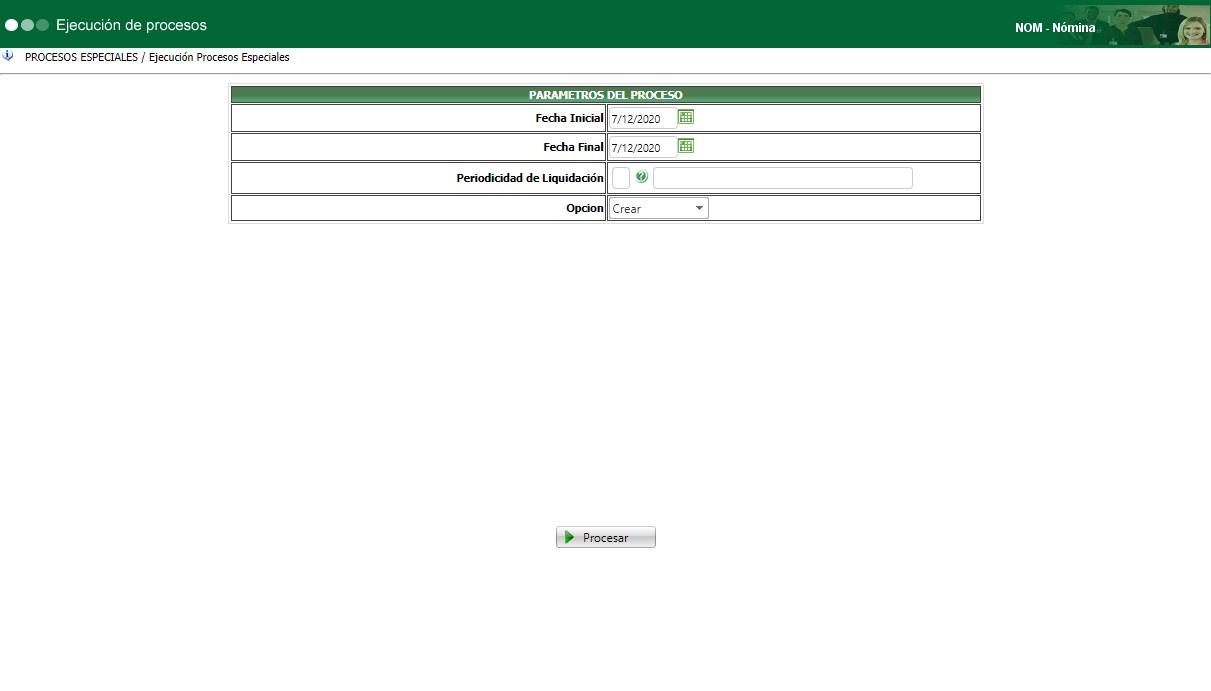Screen dimensions: 1211x691
Task: Click the small Periodicidad code input box
Action: 621,178
